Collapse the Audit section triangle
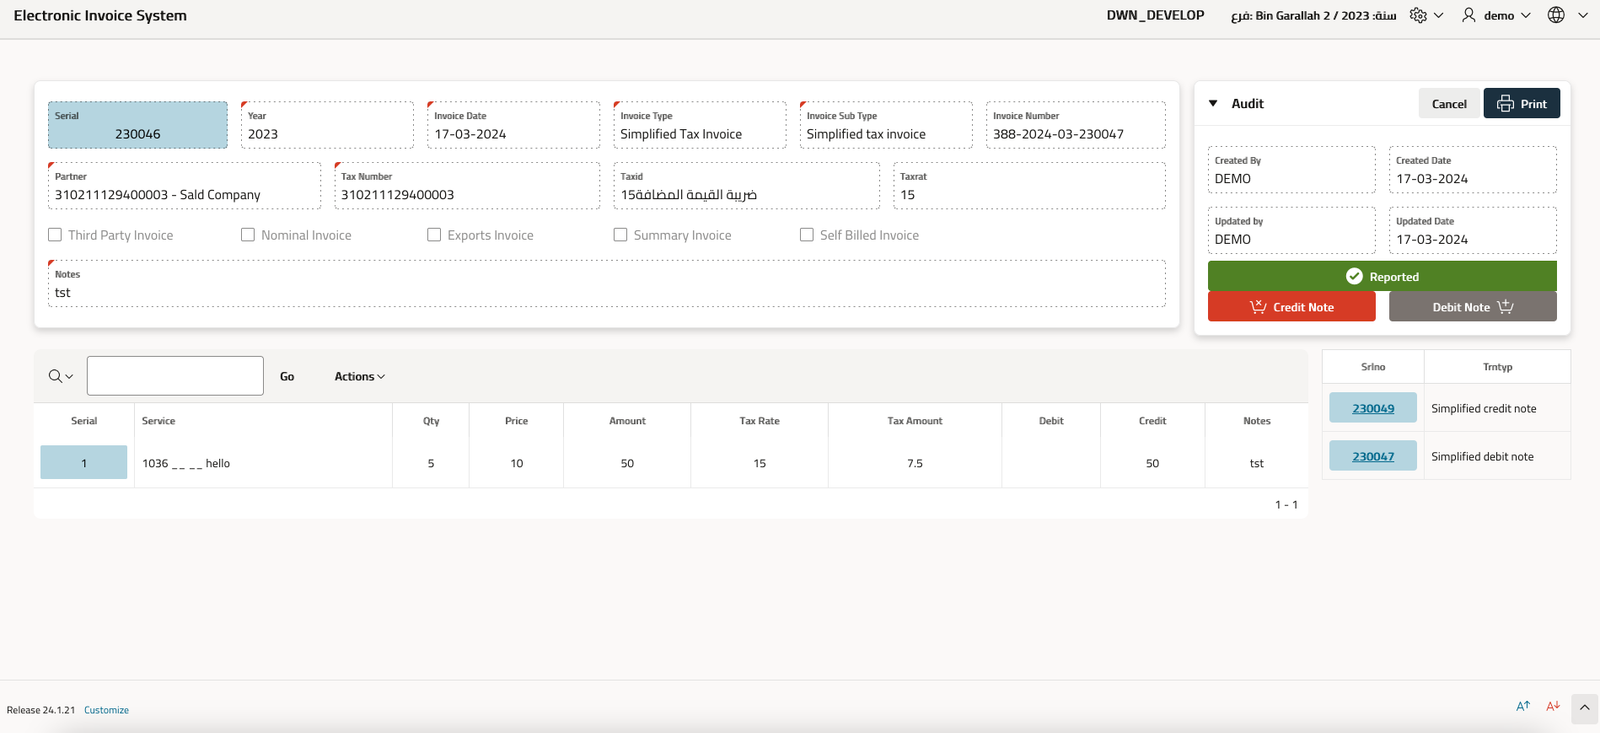 click(1213, 103)
